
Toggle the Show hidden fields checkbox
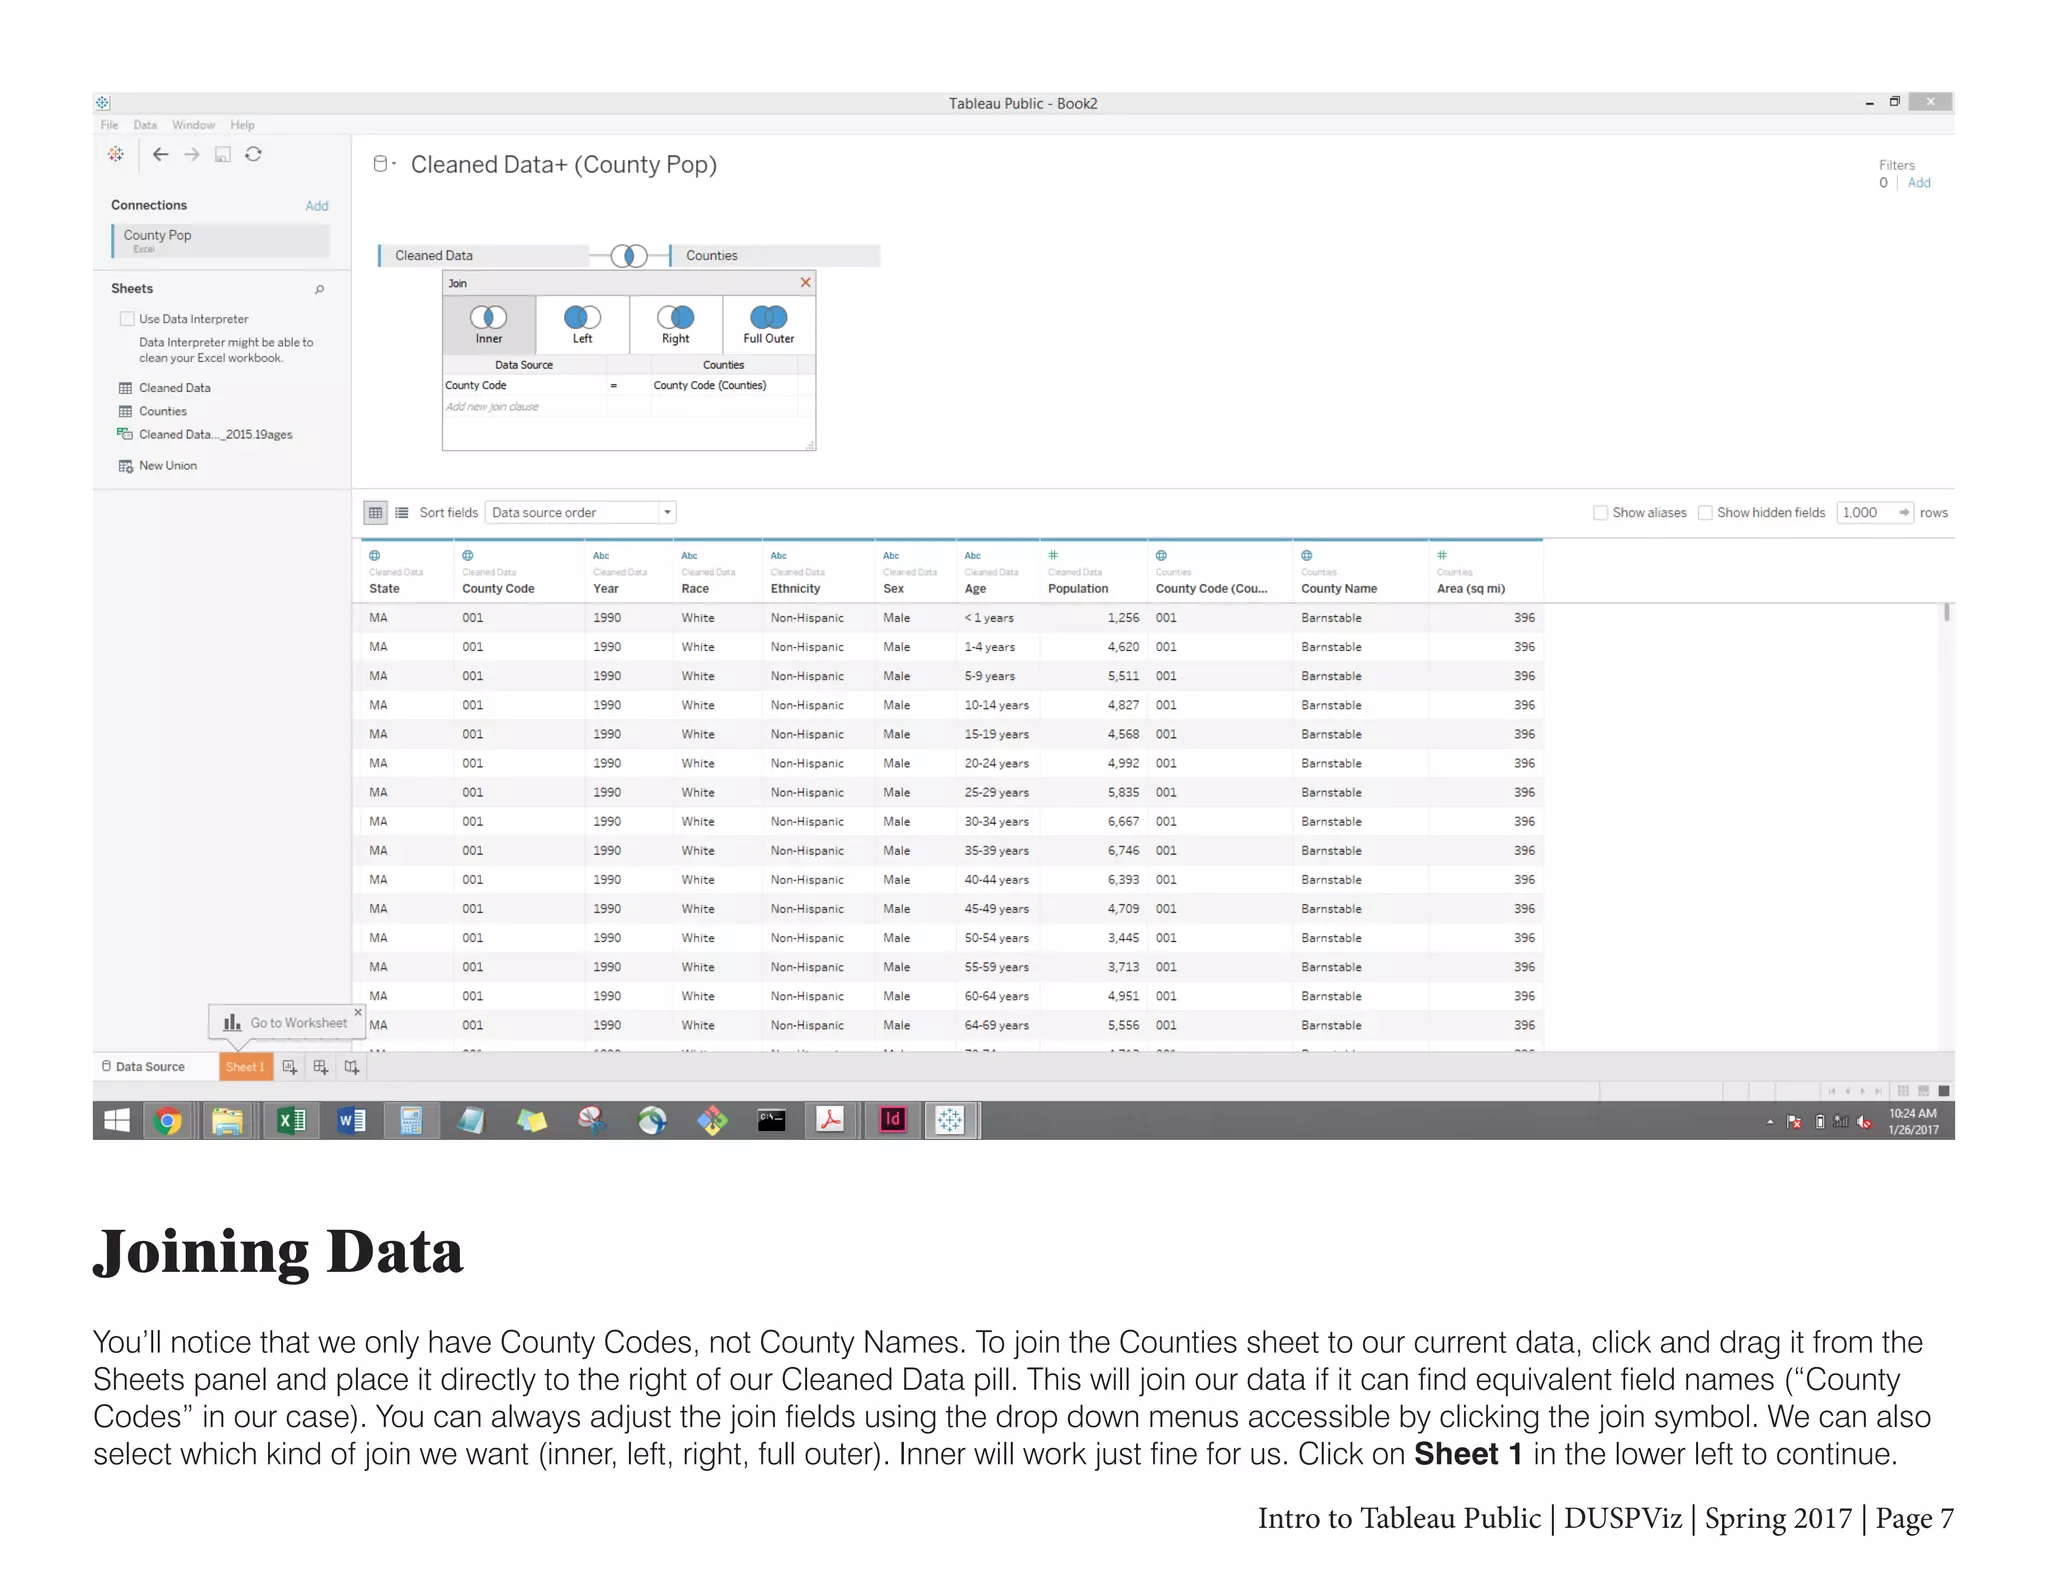coord(1705,513)
